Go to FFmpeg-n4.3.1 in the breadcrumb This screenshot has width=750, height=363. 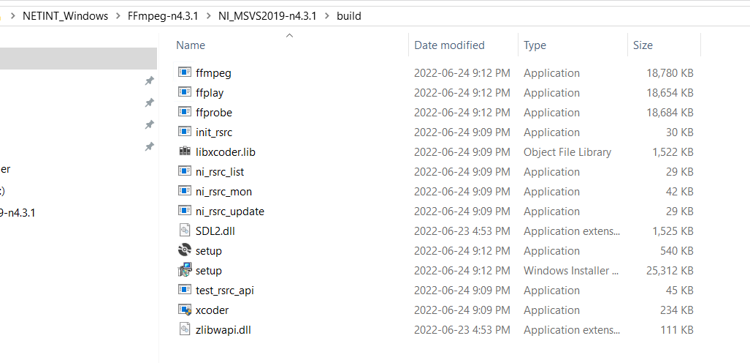coord(163,16)
